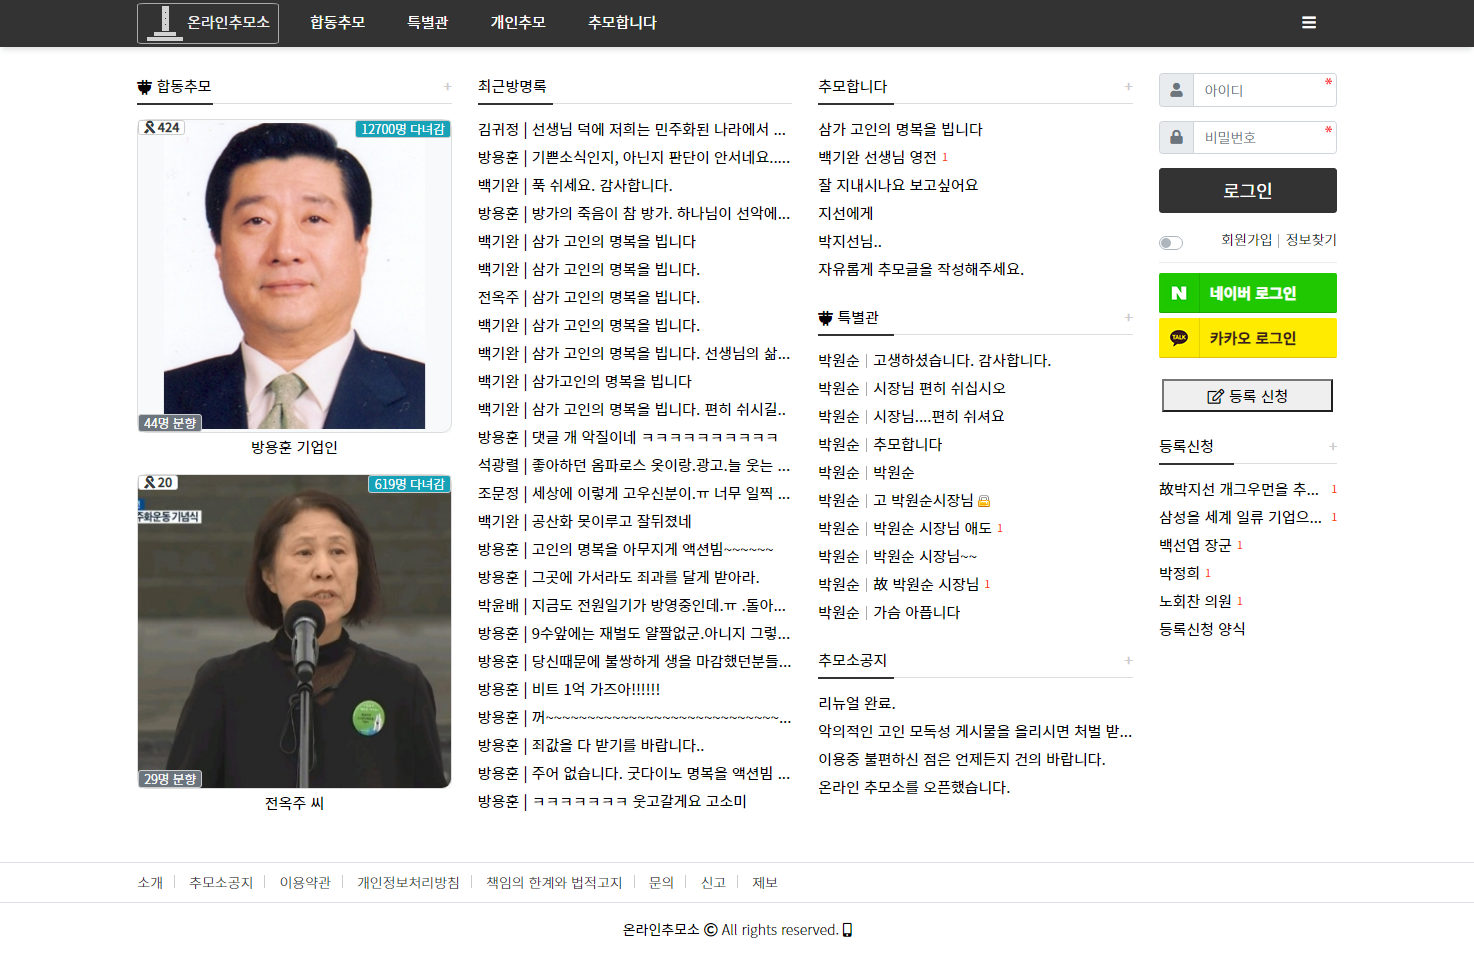Viewport: 1474px width, 956px height.
Task: Expand 추모합니다 section with plus icon
Action: point(1128,87)
